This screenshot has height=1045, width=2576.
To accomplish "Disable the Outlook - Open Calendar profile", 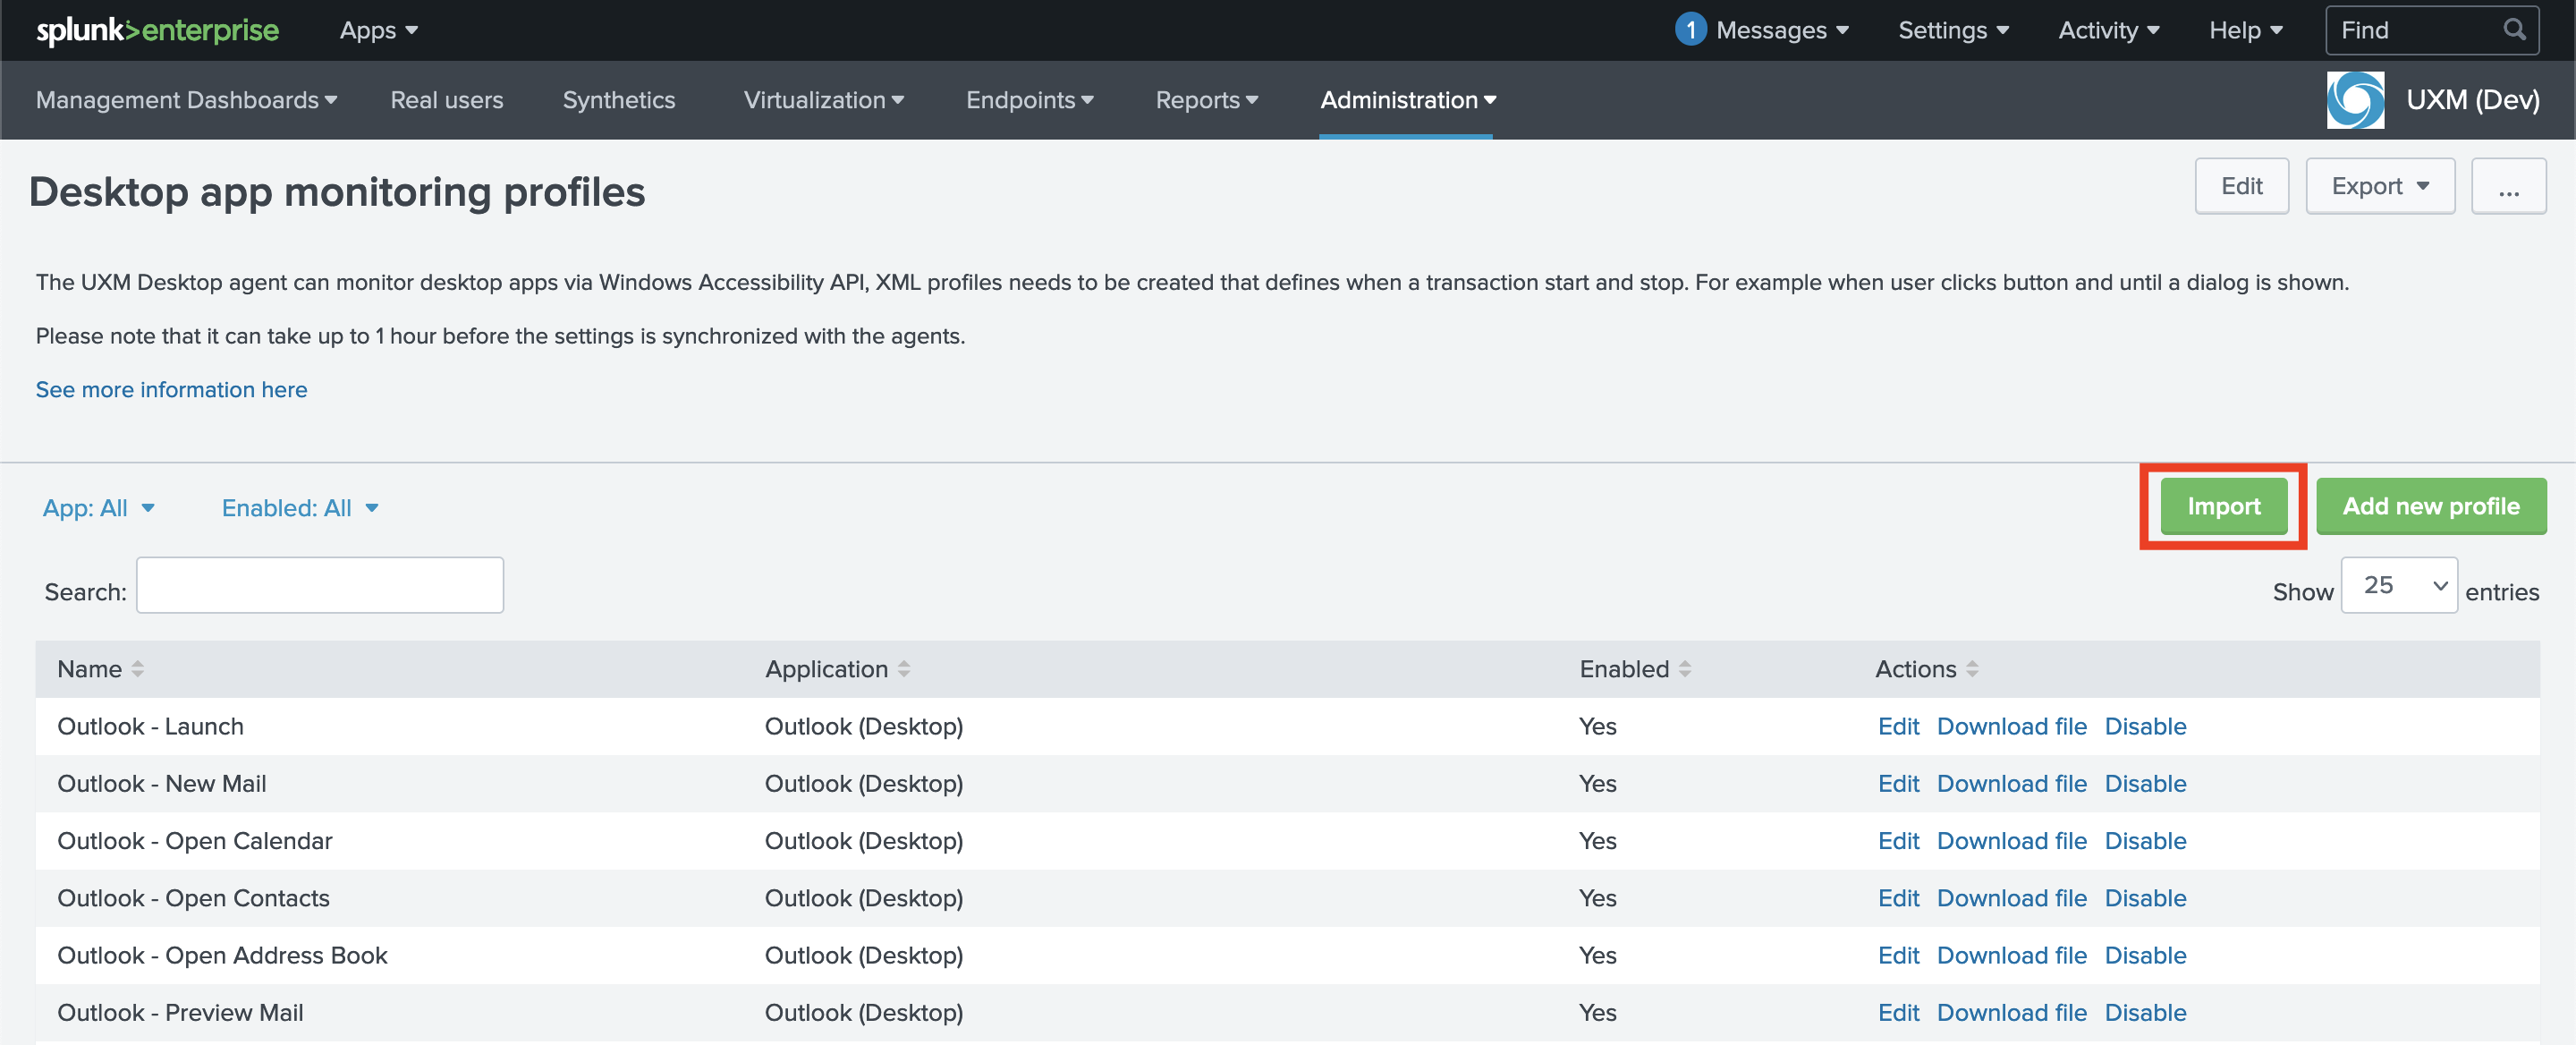I will coord(2144,841).
